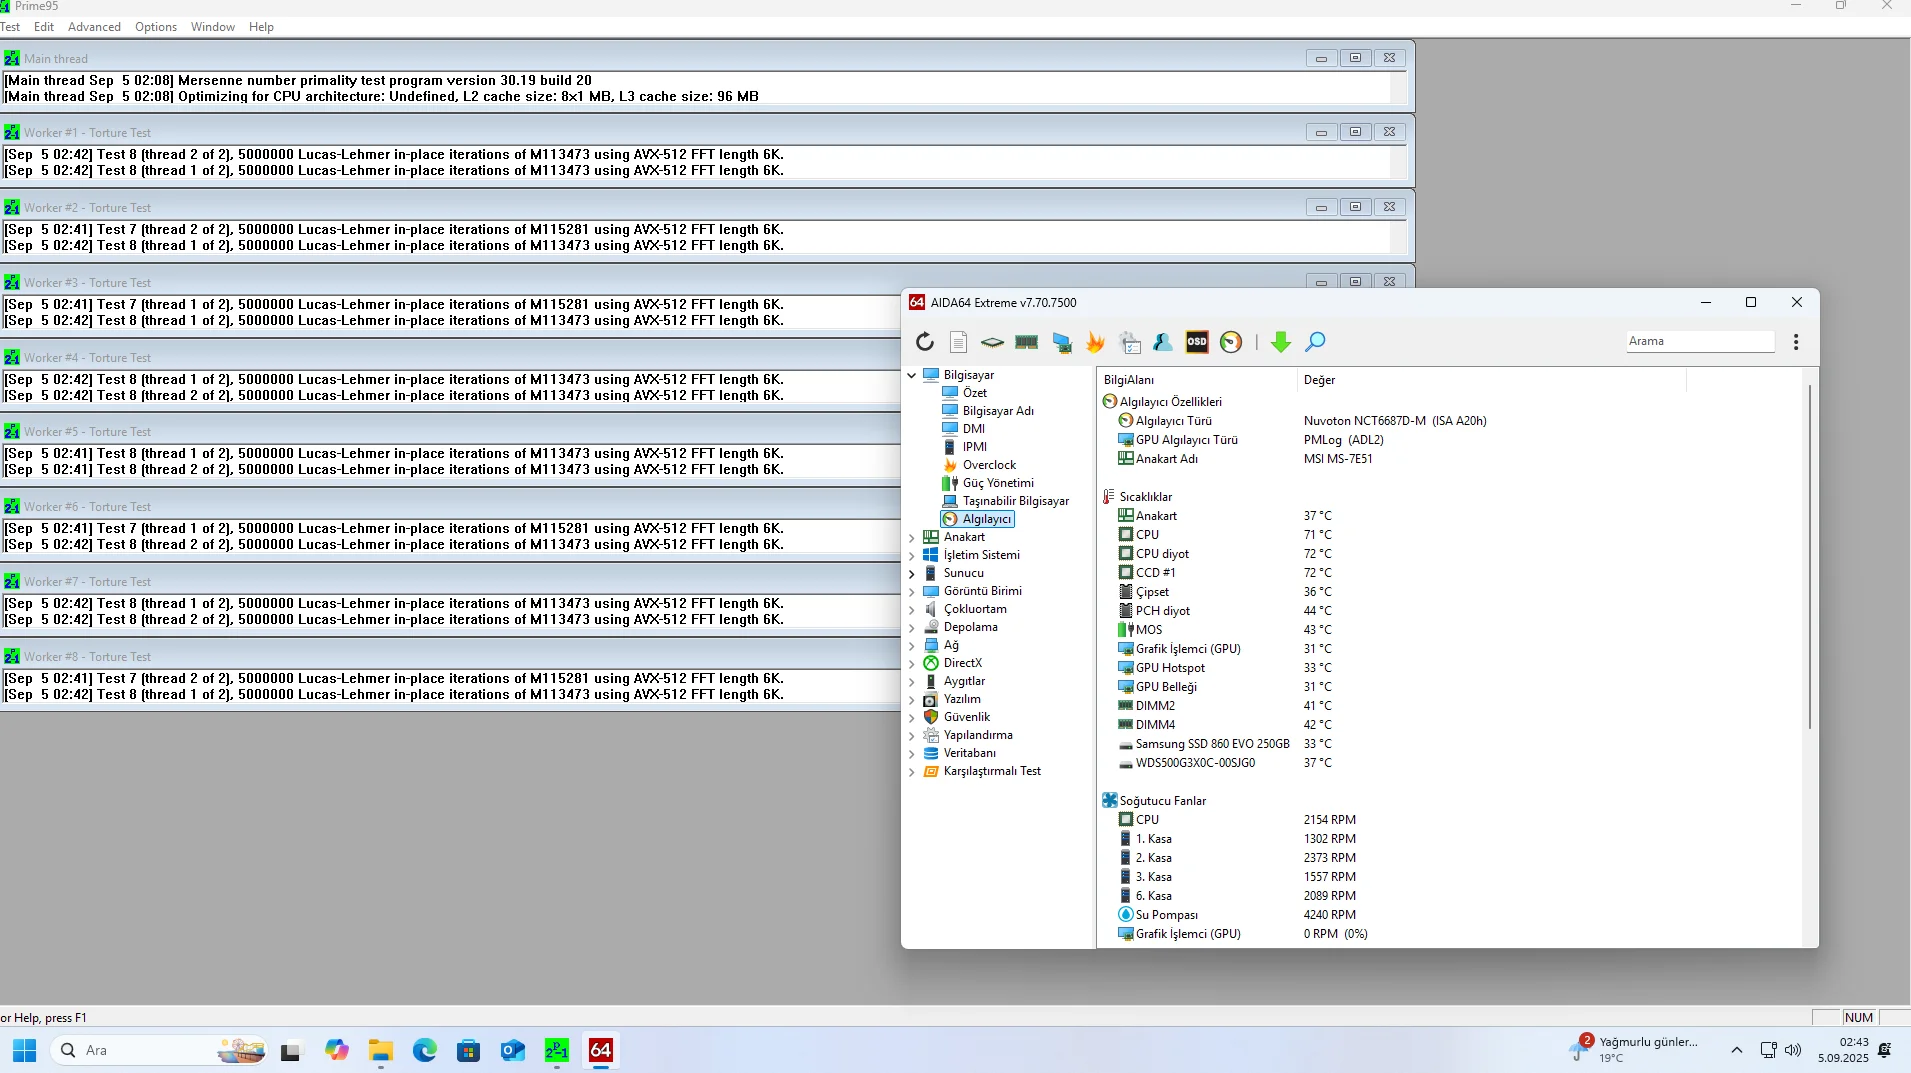This screenshot has height=1073, width=1911.
Task: Click the gear checklist icon in AIDA64 toolbar
Action: click(x=1130, y=342)
